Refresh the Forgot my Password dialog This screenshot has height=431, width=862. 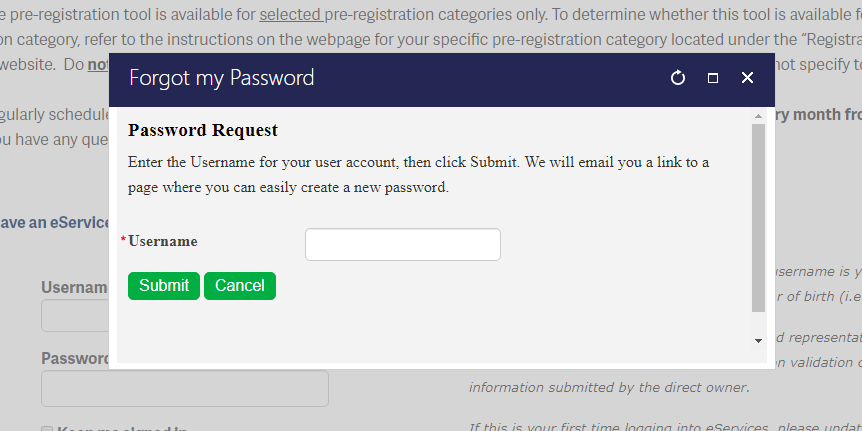678,78
